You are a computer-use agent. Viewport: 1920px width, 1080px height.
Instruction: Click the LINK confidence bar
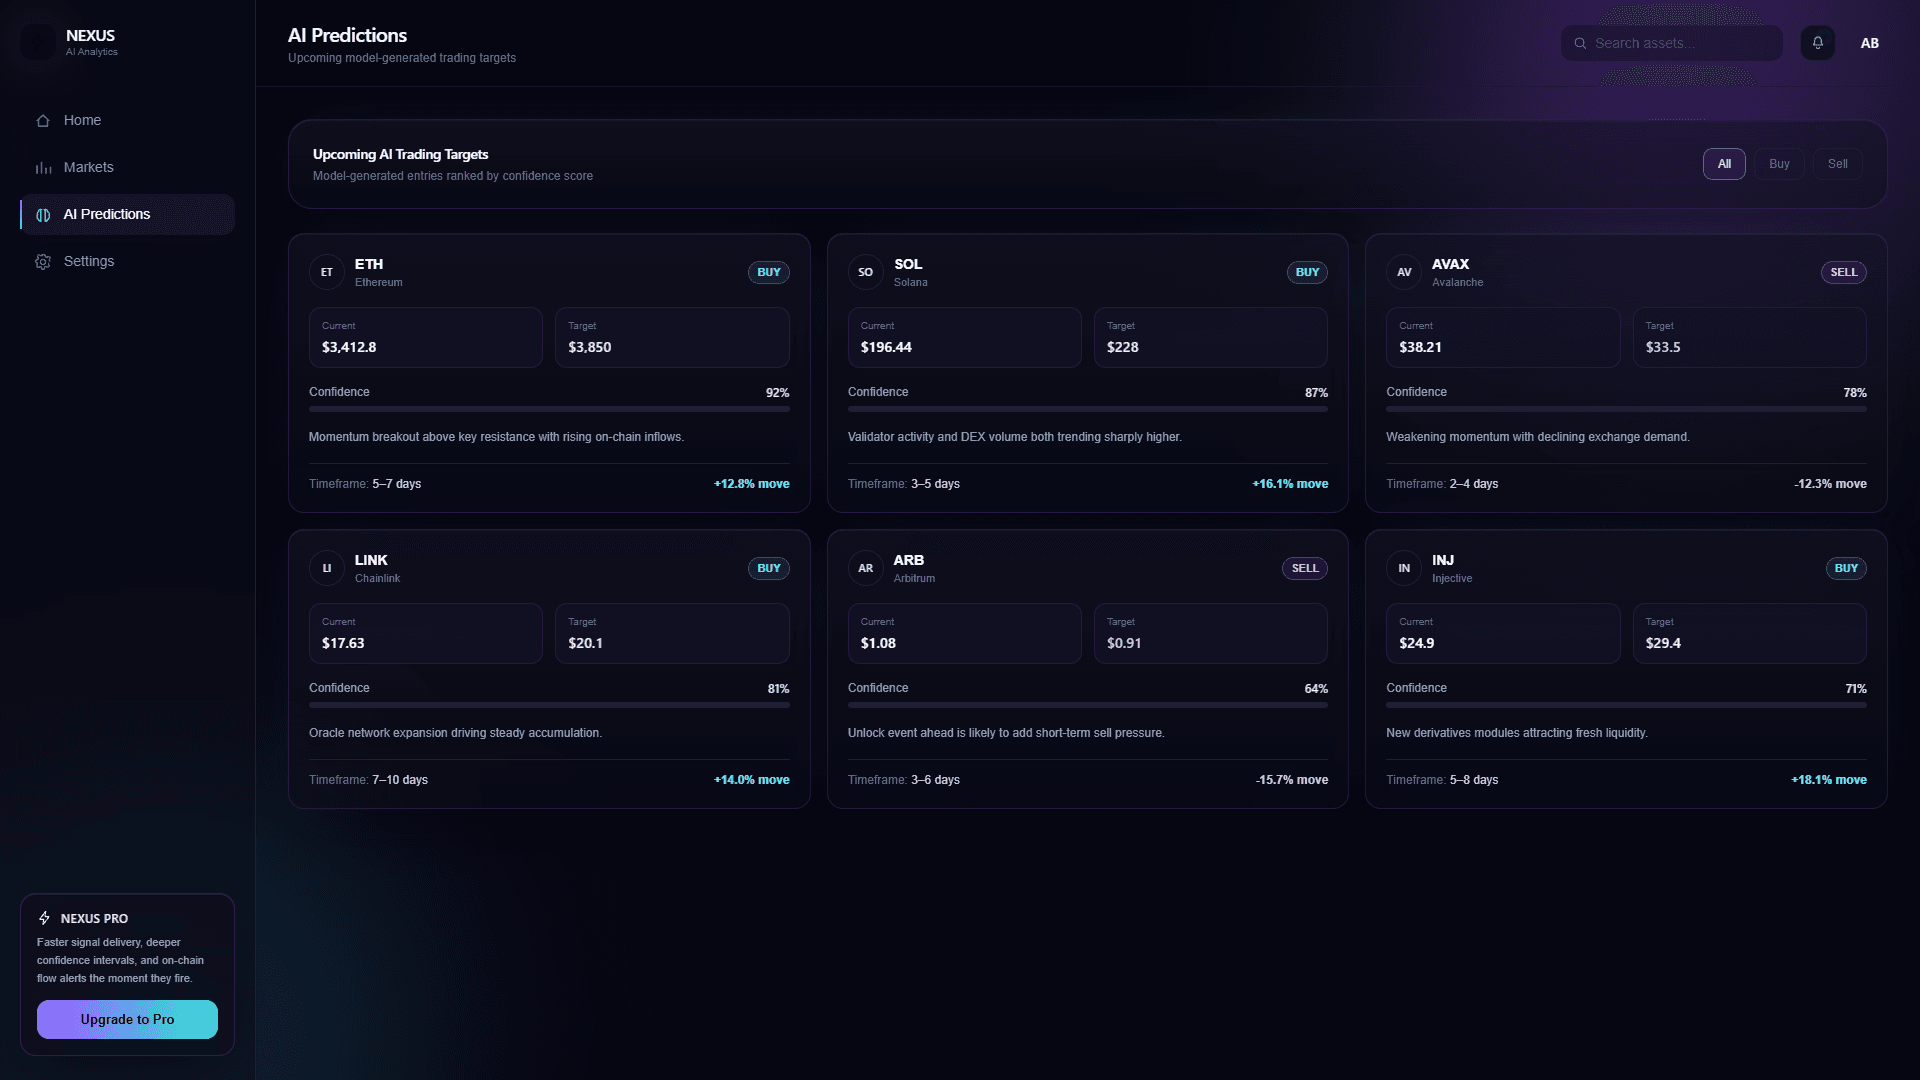click(549, 705)
